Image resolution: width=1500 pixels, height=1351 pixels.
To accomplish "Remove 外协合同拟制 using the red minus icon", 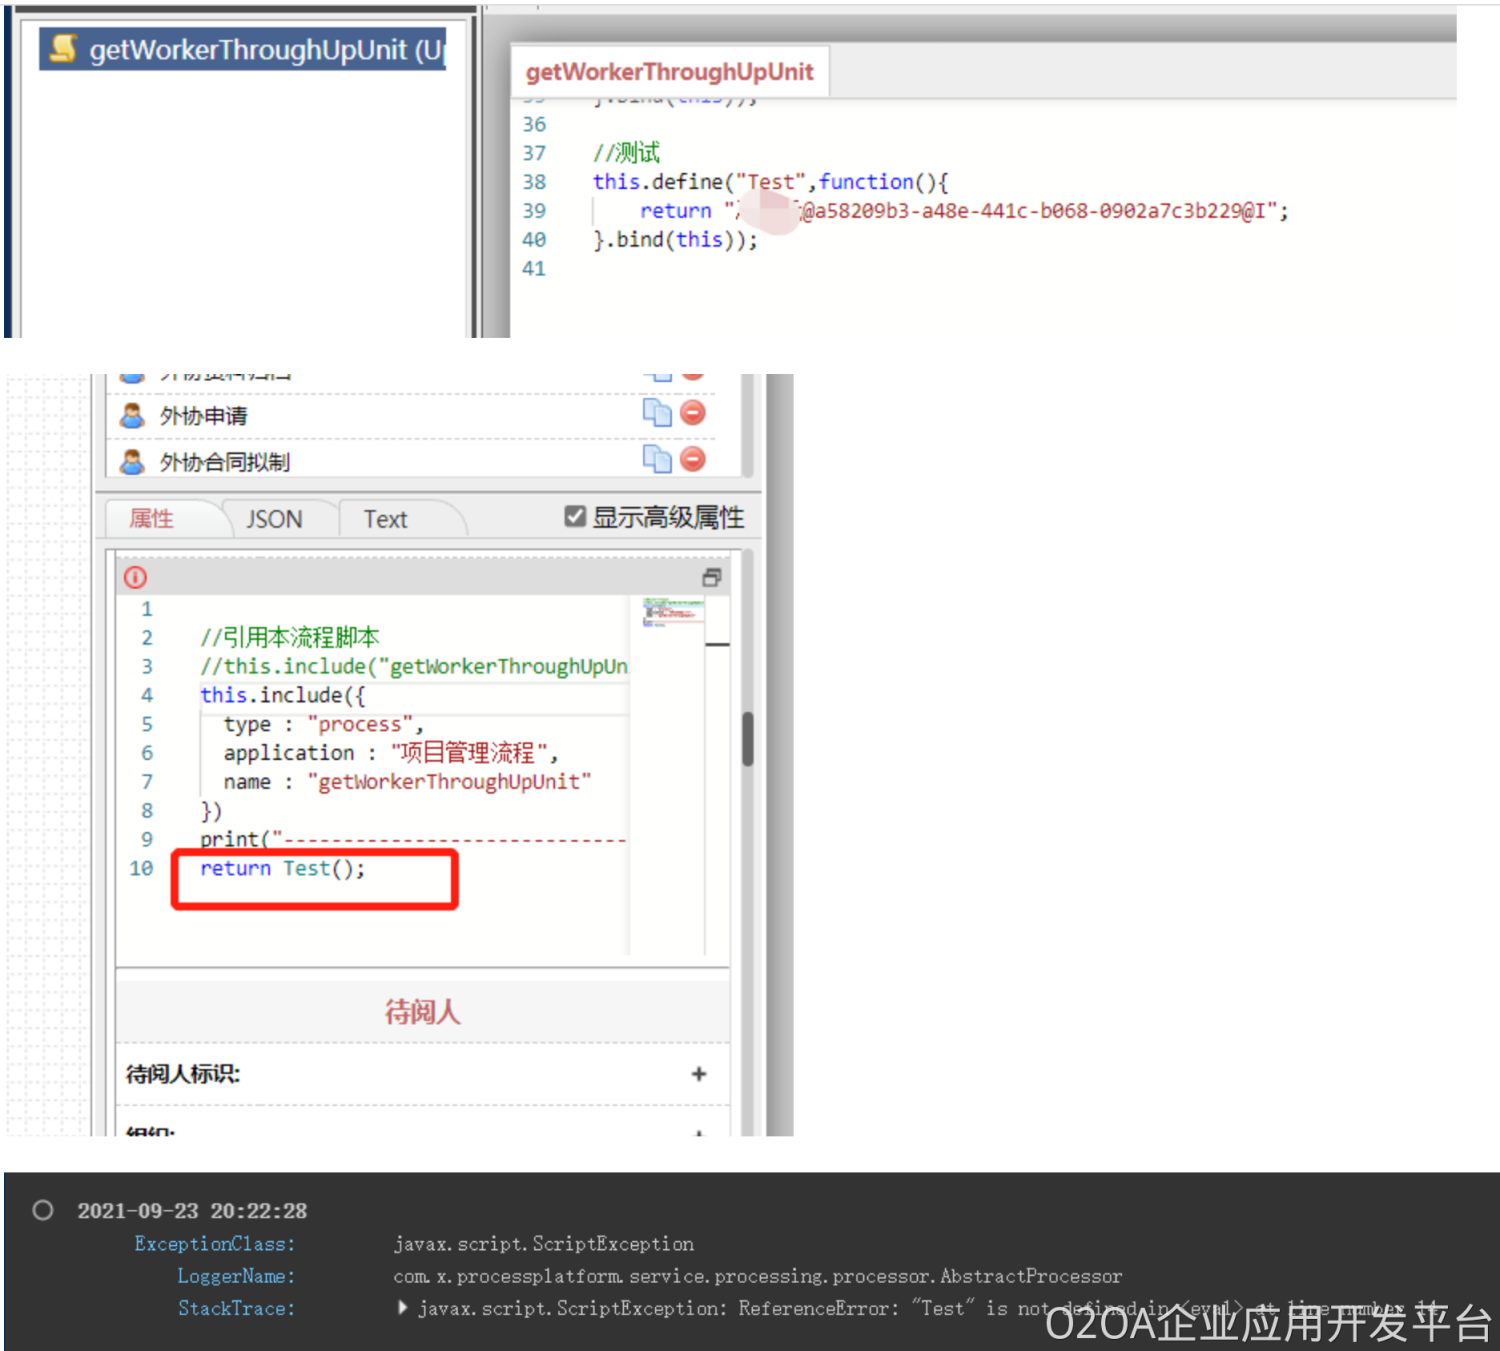I will pos(693,459).
